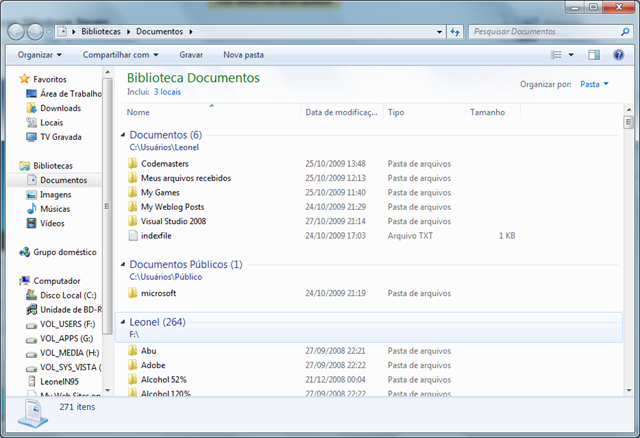Select the Meus arquivos recebidos folder icon

point(133,178)
